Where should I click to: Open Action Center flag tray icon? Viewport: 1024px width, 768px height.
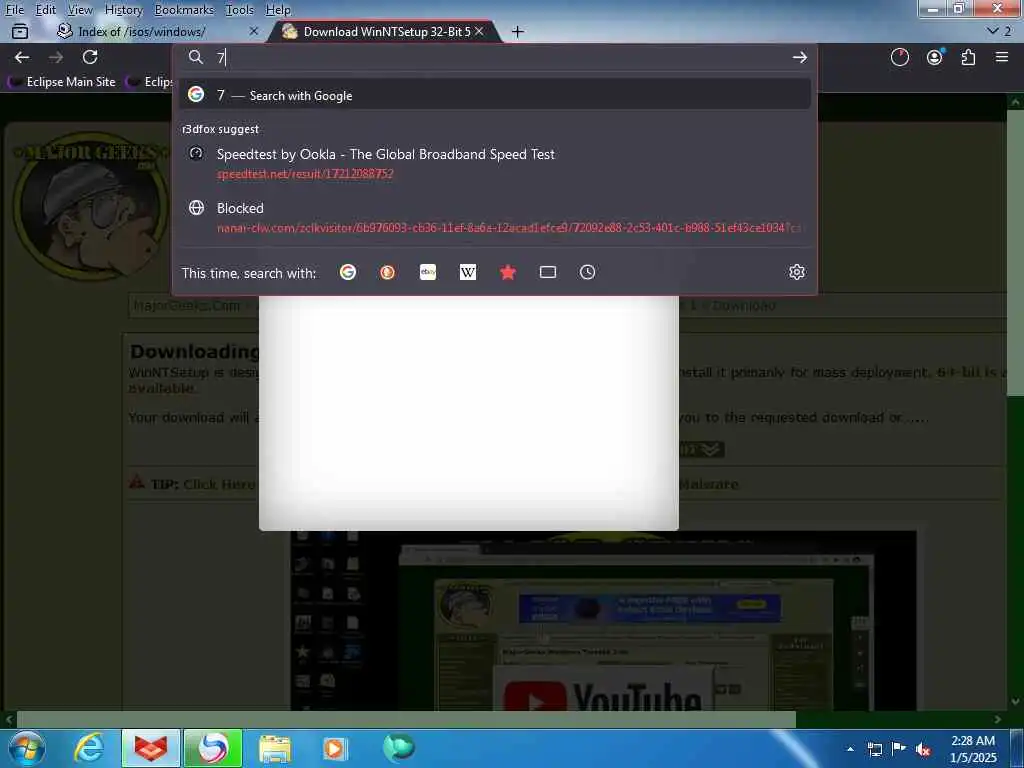[899, 749]
